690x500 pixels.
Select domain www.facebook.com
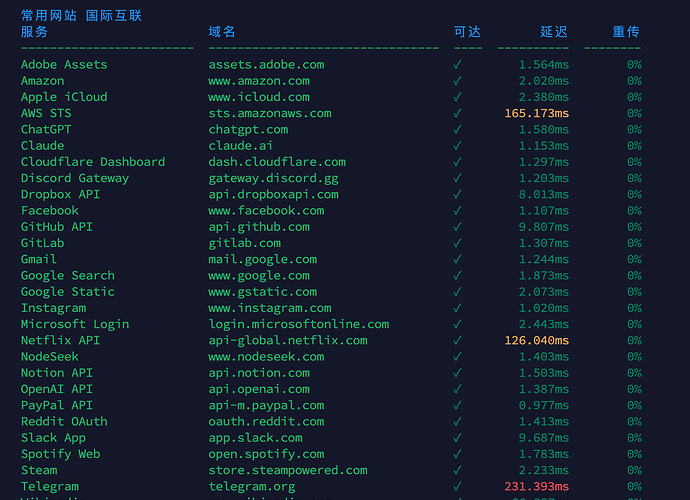pyautogui.click(x=266, y=211)
